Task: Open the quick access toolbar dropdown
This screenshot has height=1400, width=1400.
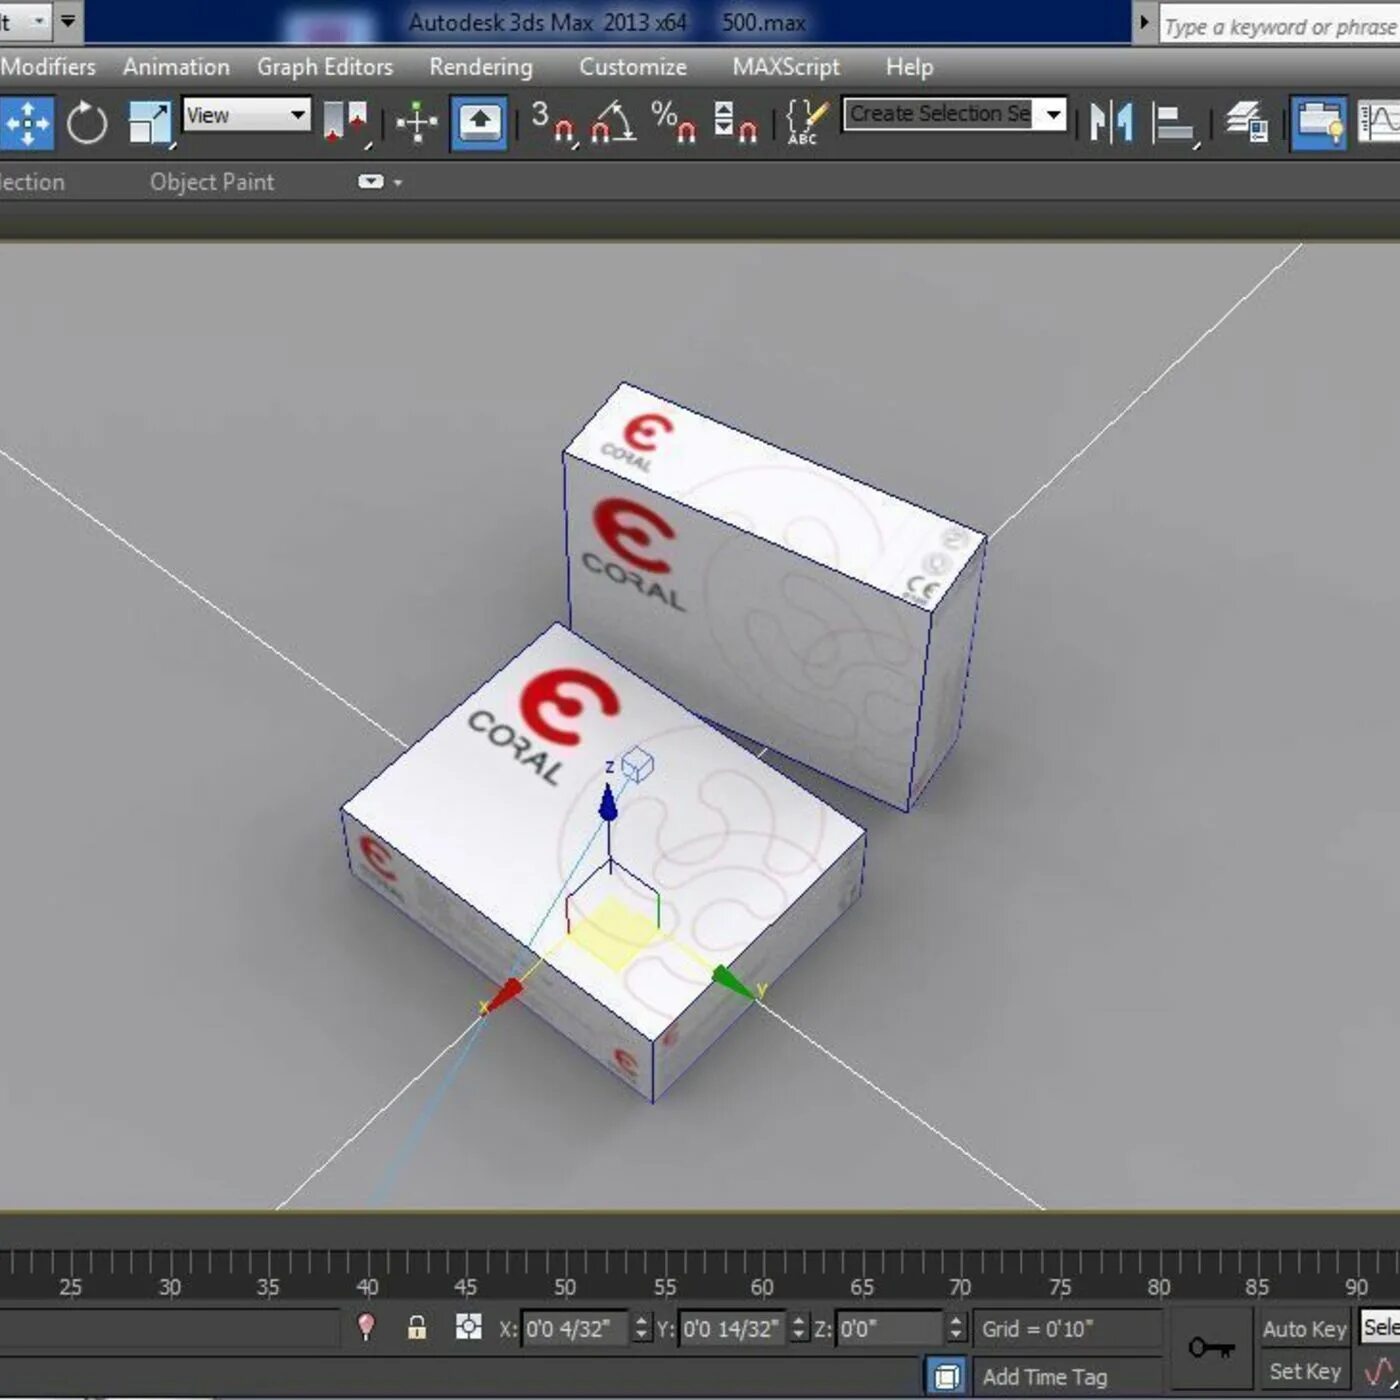Action: 68,20
